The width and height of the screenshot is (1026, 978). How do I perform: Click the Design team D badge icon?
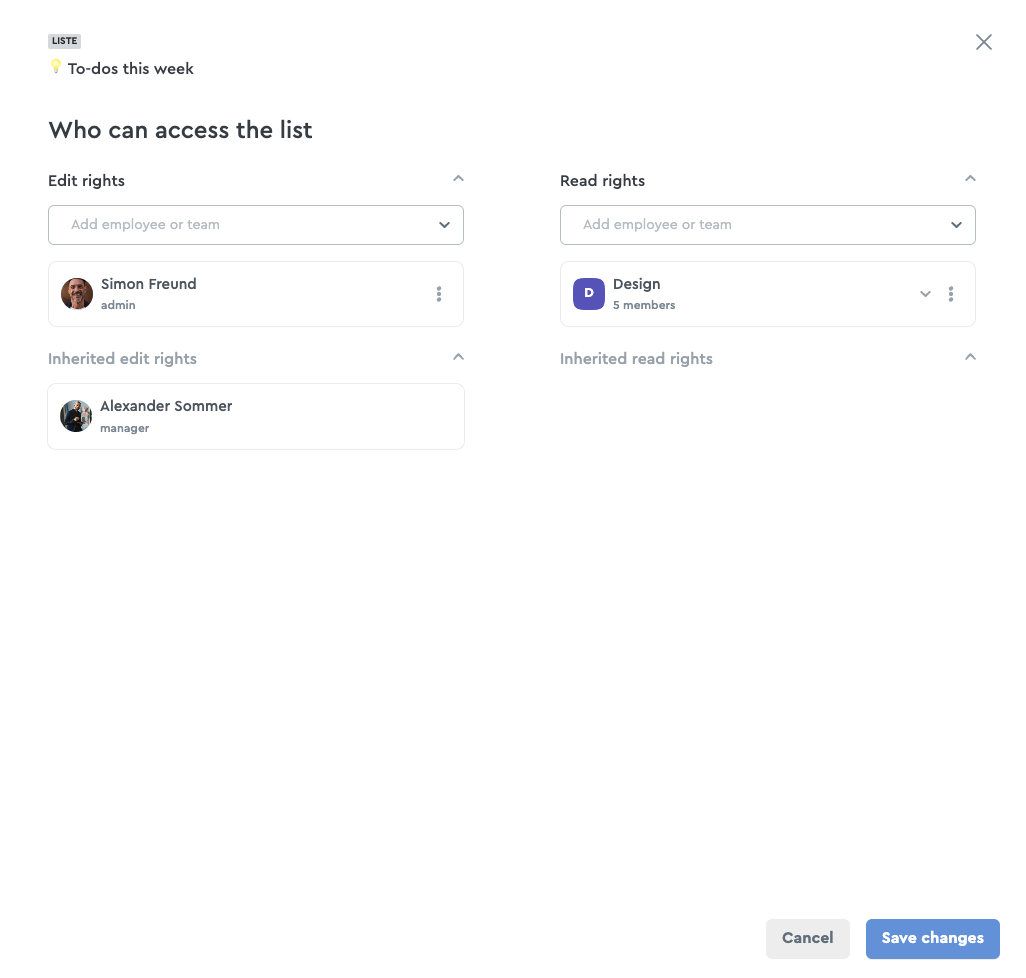click(589, 294)
